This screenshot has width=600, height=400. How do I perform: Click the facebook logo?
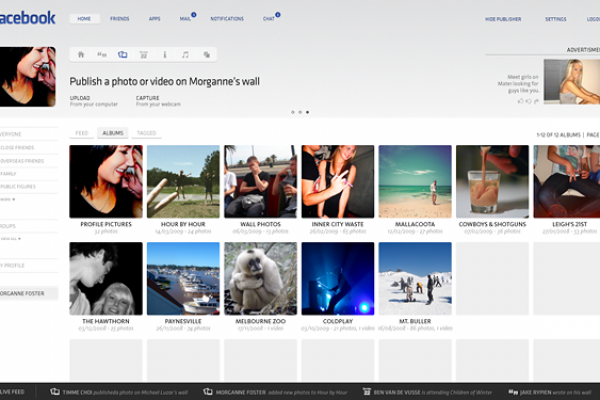point(28,18)
